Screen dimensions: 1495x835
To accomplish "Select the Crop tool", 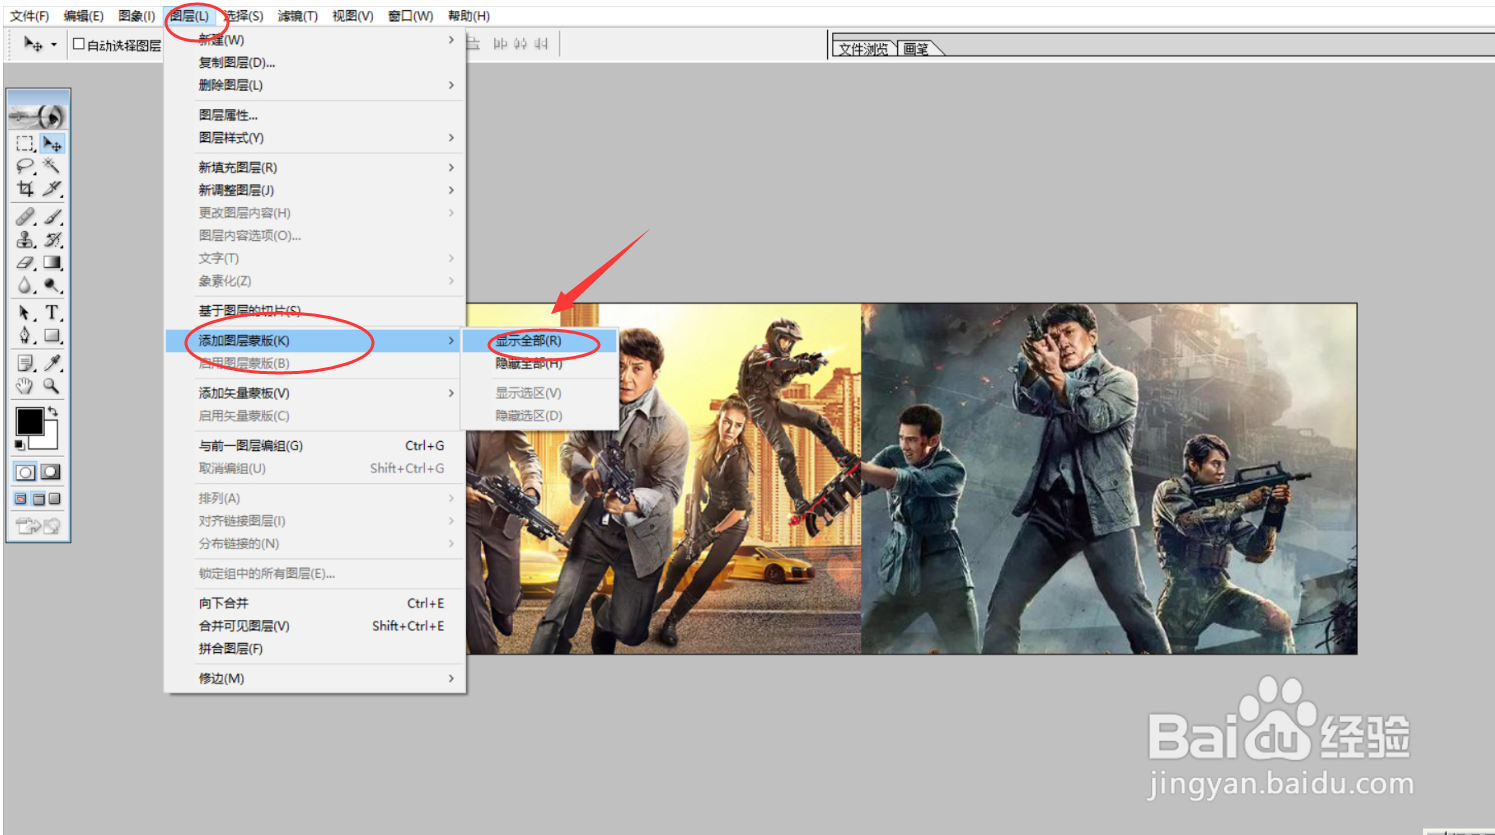I will point(25,188).
